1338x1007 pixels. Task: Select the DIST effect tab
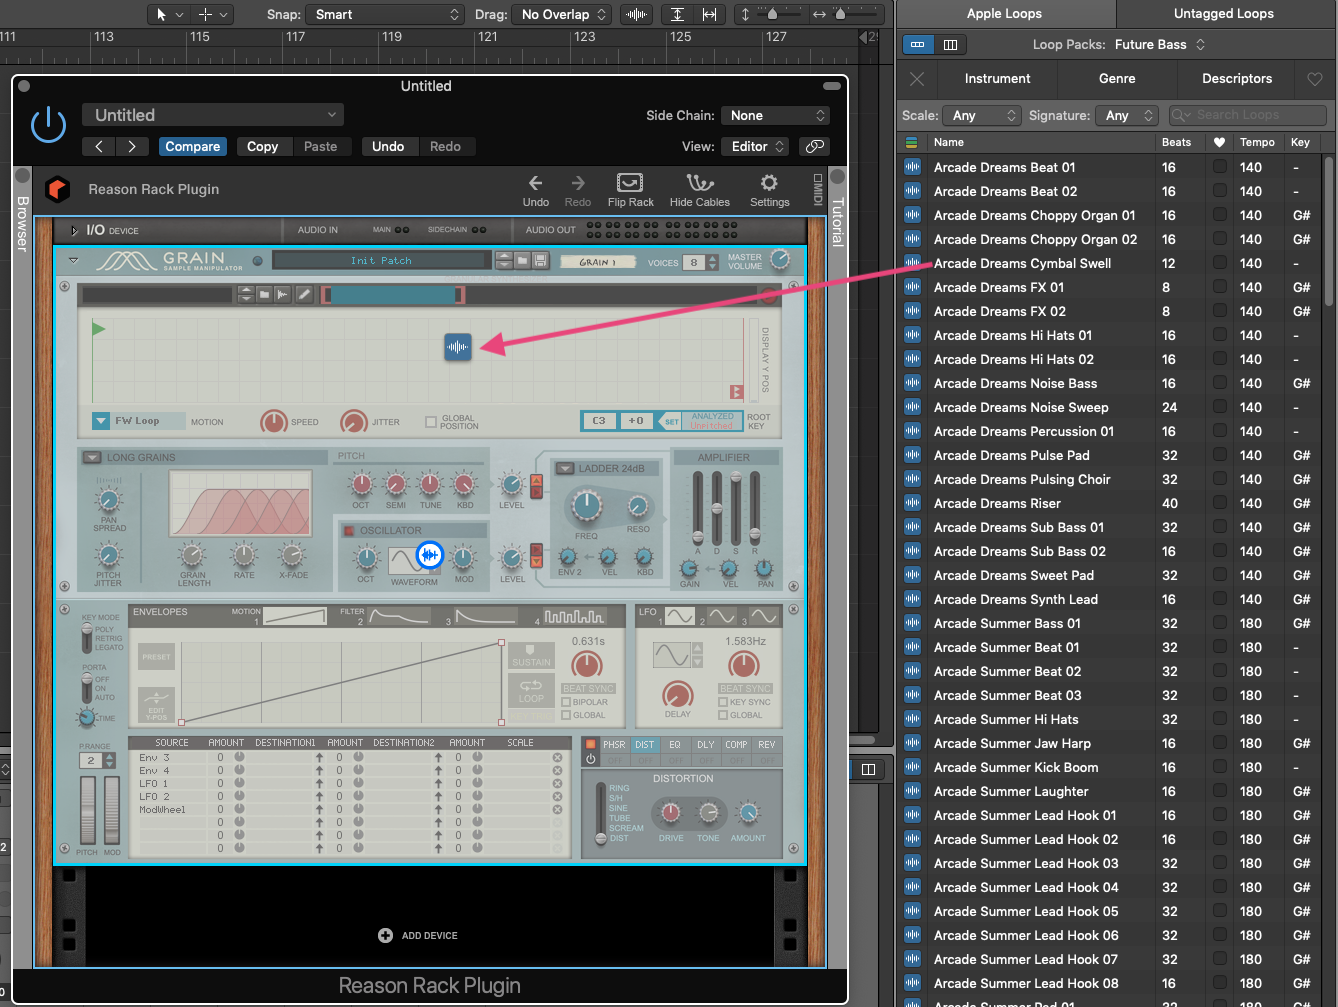pos(644,745)
